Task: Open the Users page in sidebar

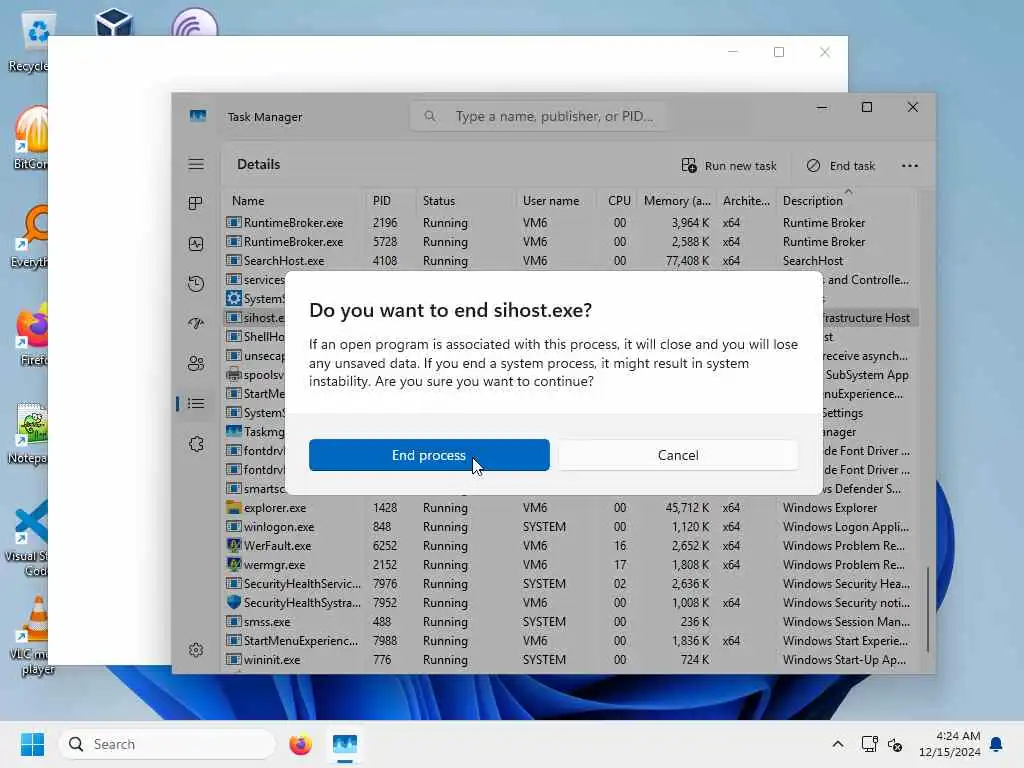Action: [196, 364]
